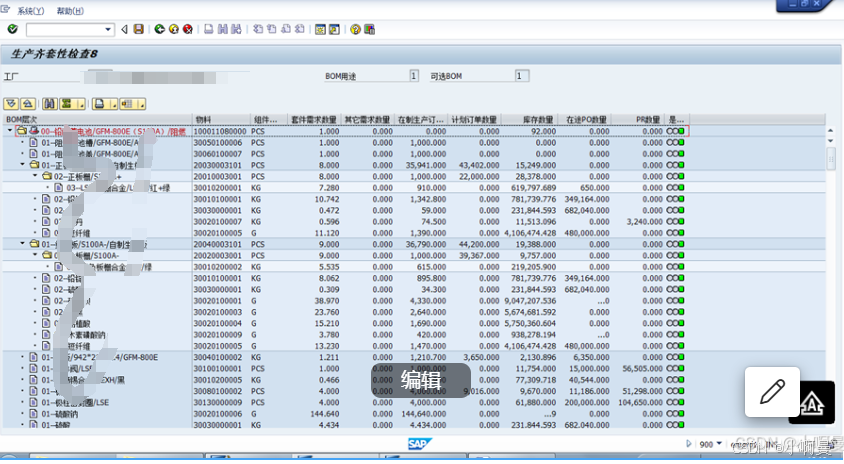The height and width of the screenshot is (464, 844).
Task: Click the PR数量 column header
Action: (x=638, y=119)
